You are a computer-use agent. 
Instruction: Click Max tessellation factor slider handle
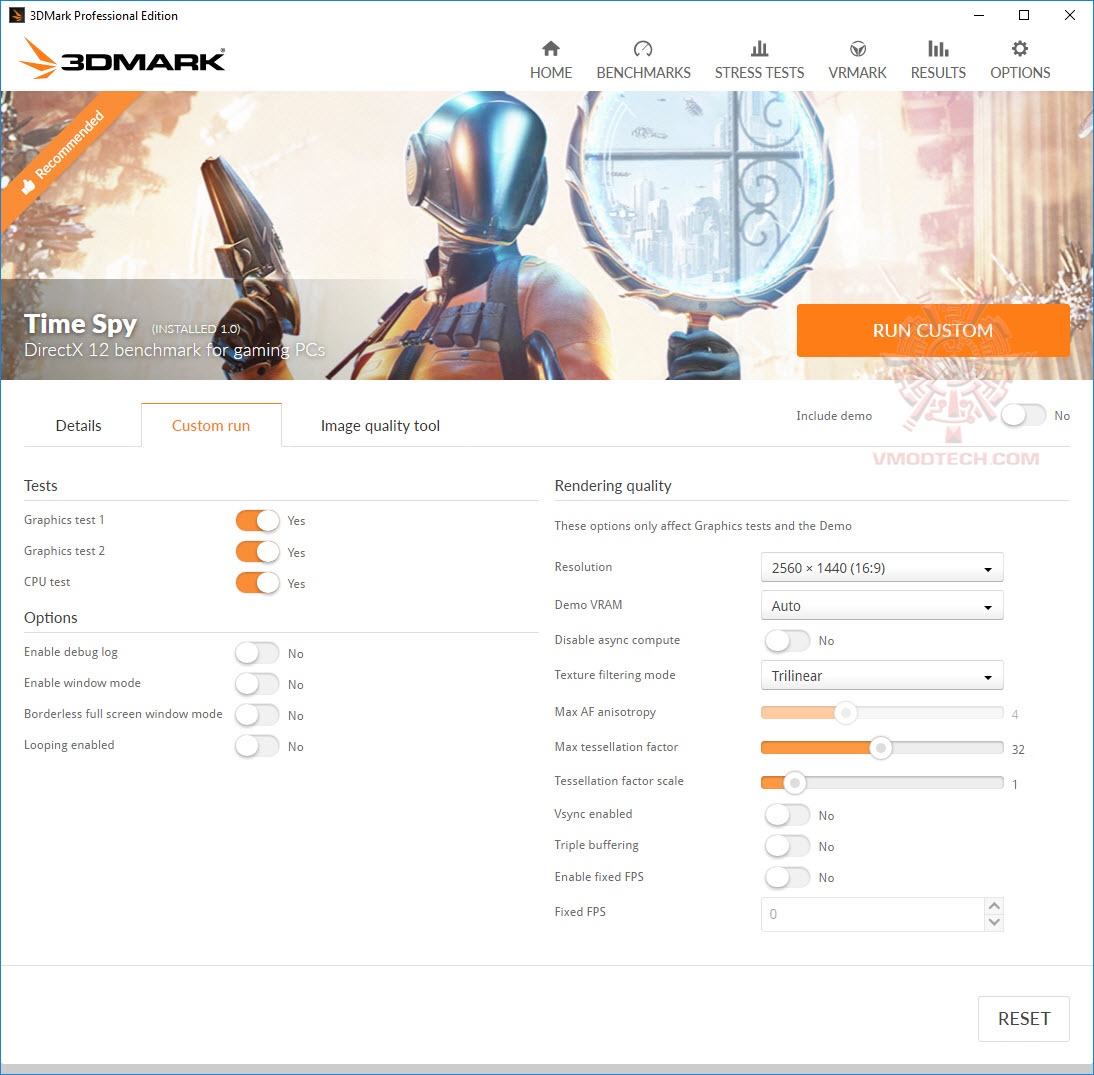click(x=881, y=749)
